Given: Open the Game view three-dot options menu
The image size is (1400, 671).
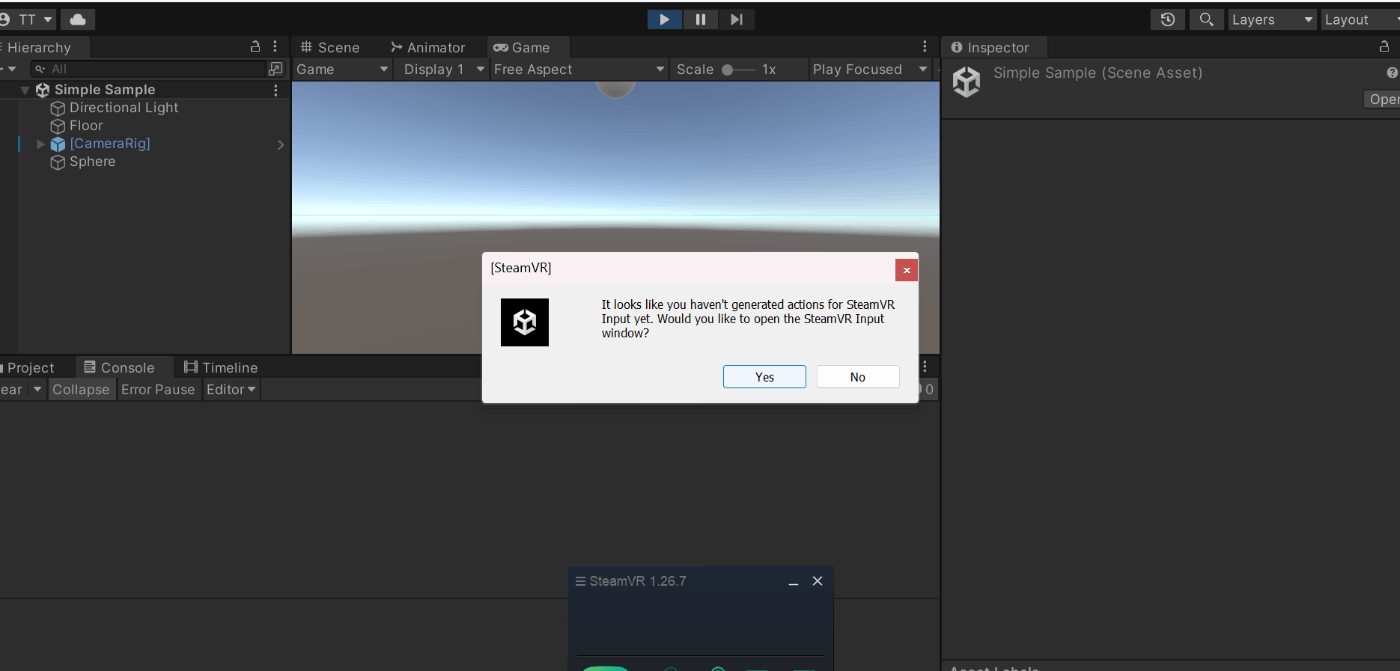Looking at the screenshot, I should pos(925,47).
